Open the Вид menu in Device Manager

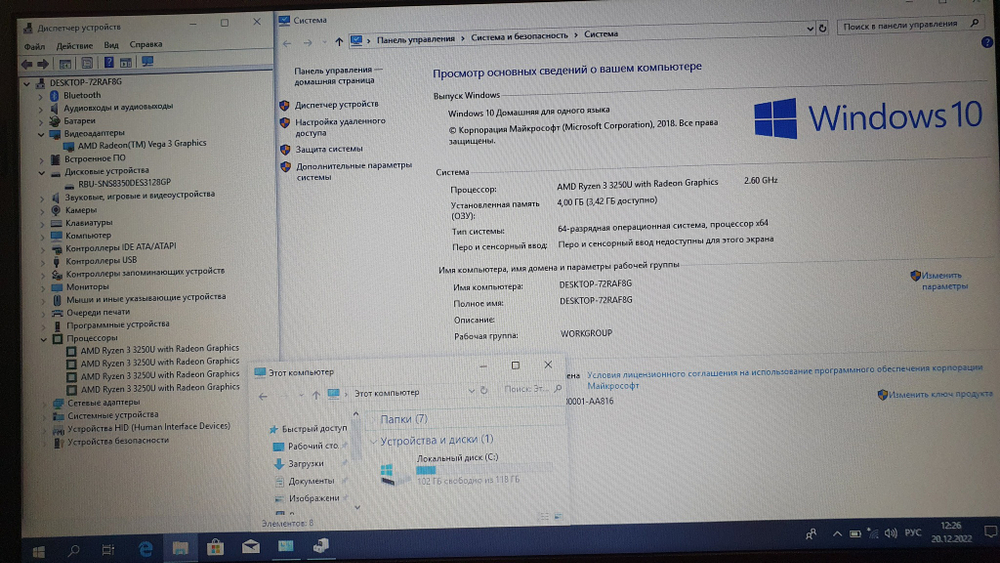pos(111,45)
